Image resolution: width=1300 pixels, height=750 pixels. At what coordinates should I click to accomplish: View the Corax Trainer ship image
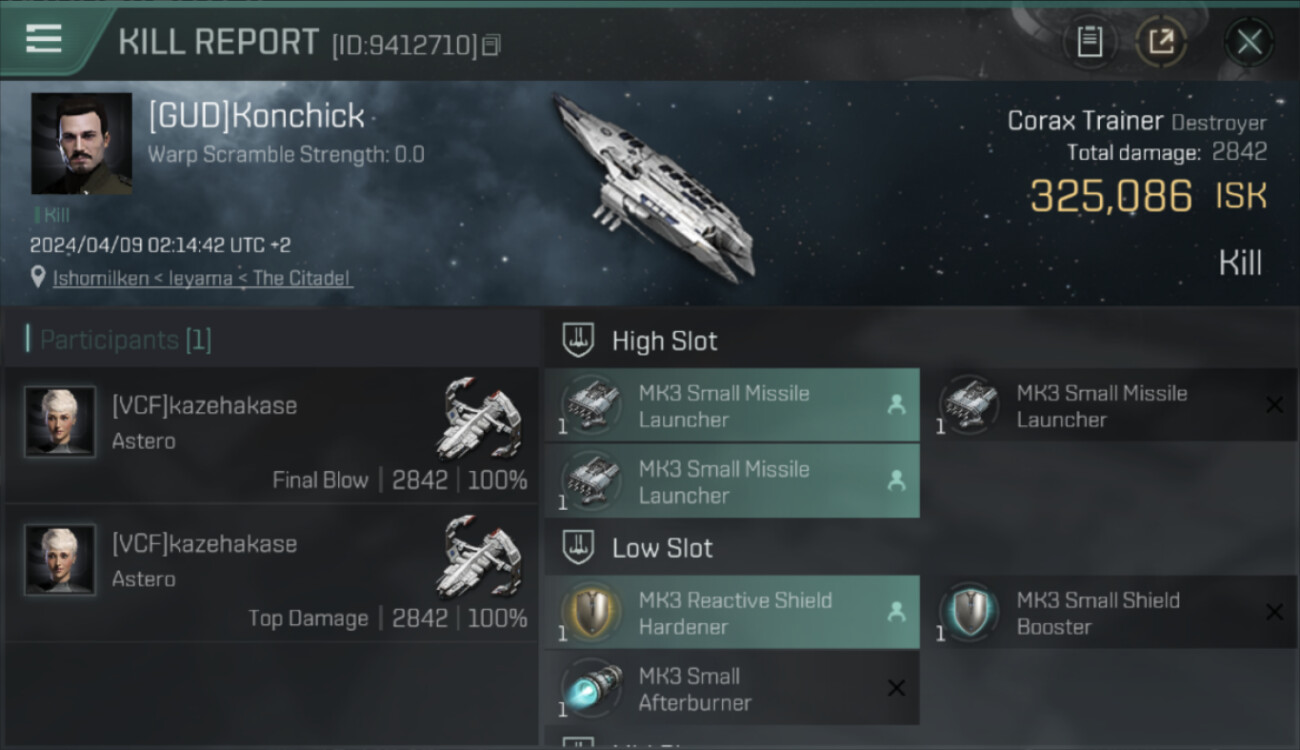click(655, 187)
